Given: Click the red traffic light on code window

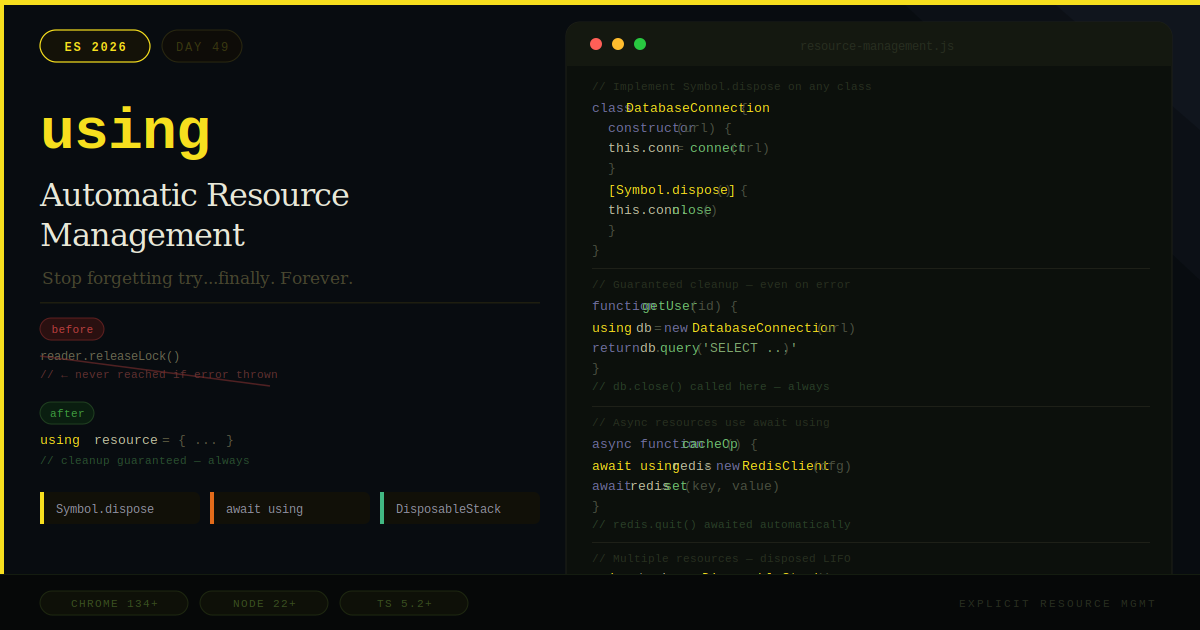Looking at the screenshot, I should [x=595, y=44].
